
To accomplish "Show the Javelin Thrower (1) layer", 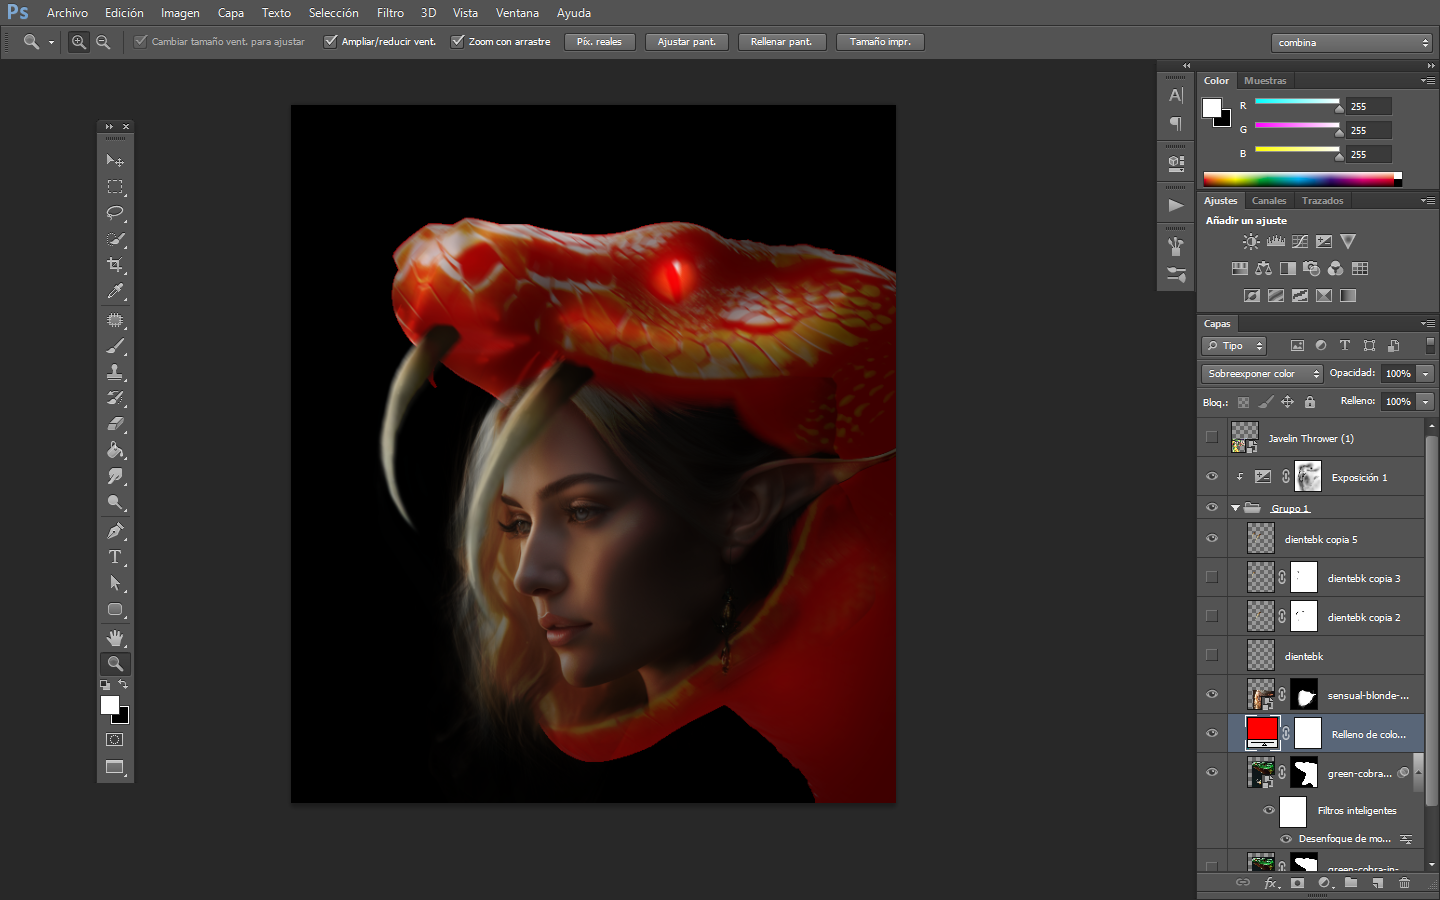I will point(1212,438).
